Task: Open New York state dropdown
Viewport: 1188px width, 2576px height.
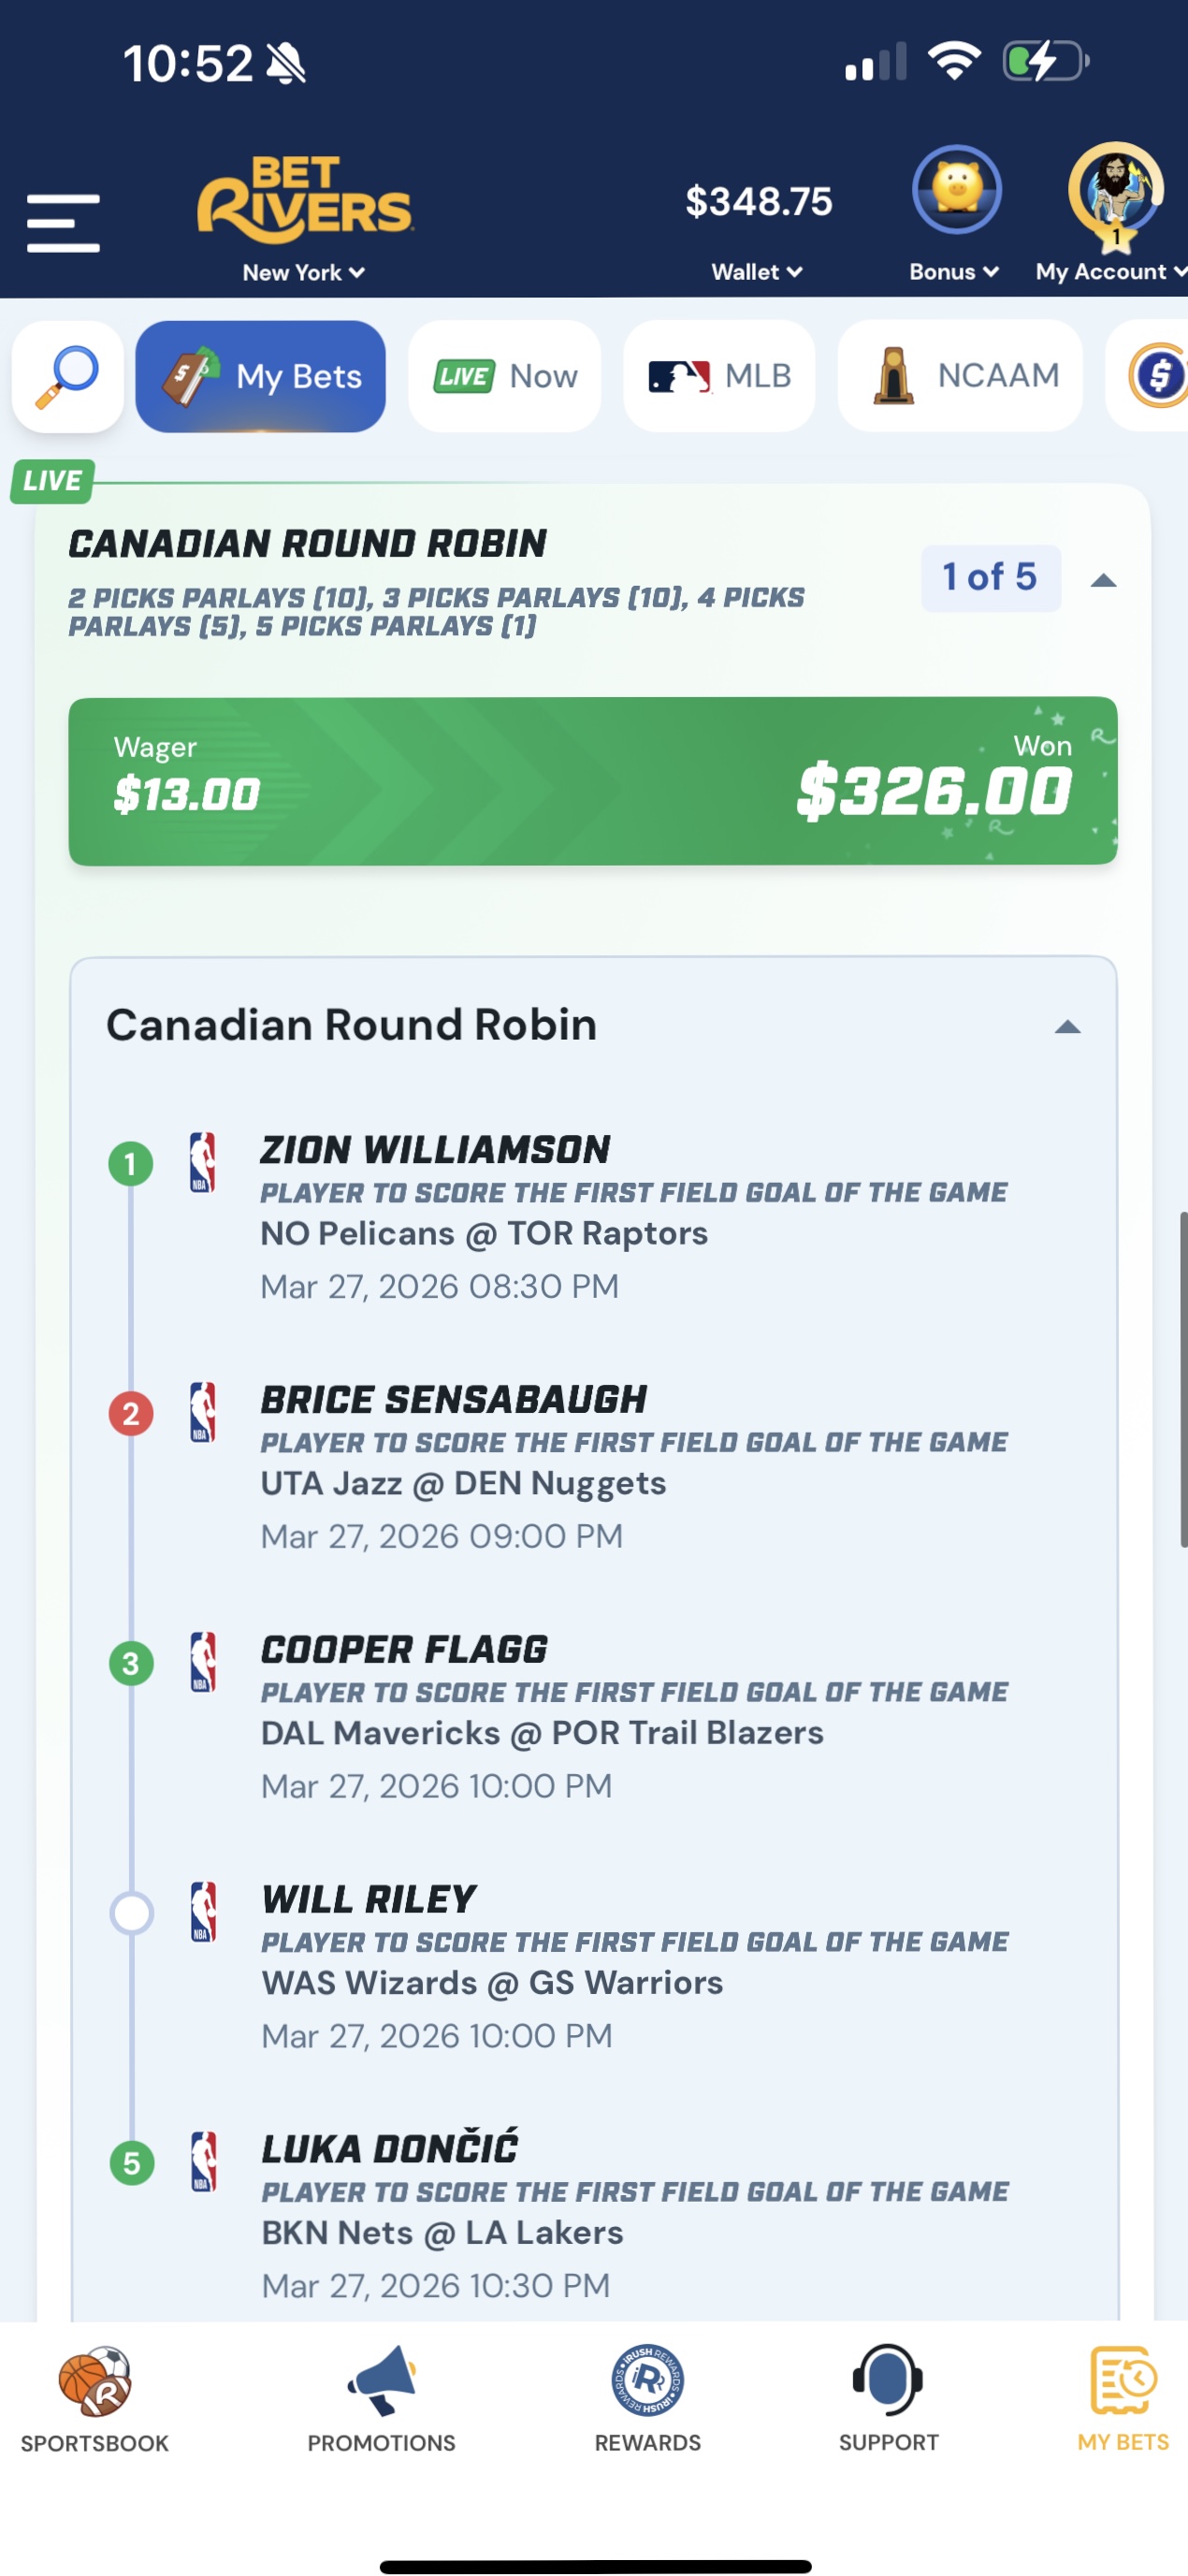Action: 303,272
